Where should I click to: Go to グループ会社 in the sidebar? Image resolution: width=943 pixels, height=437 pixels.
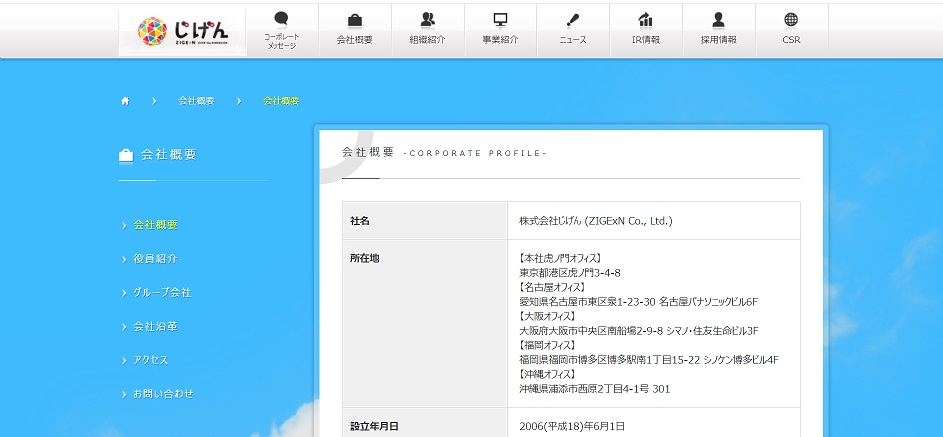[162, 293]
